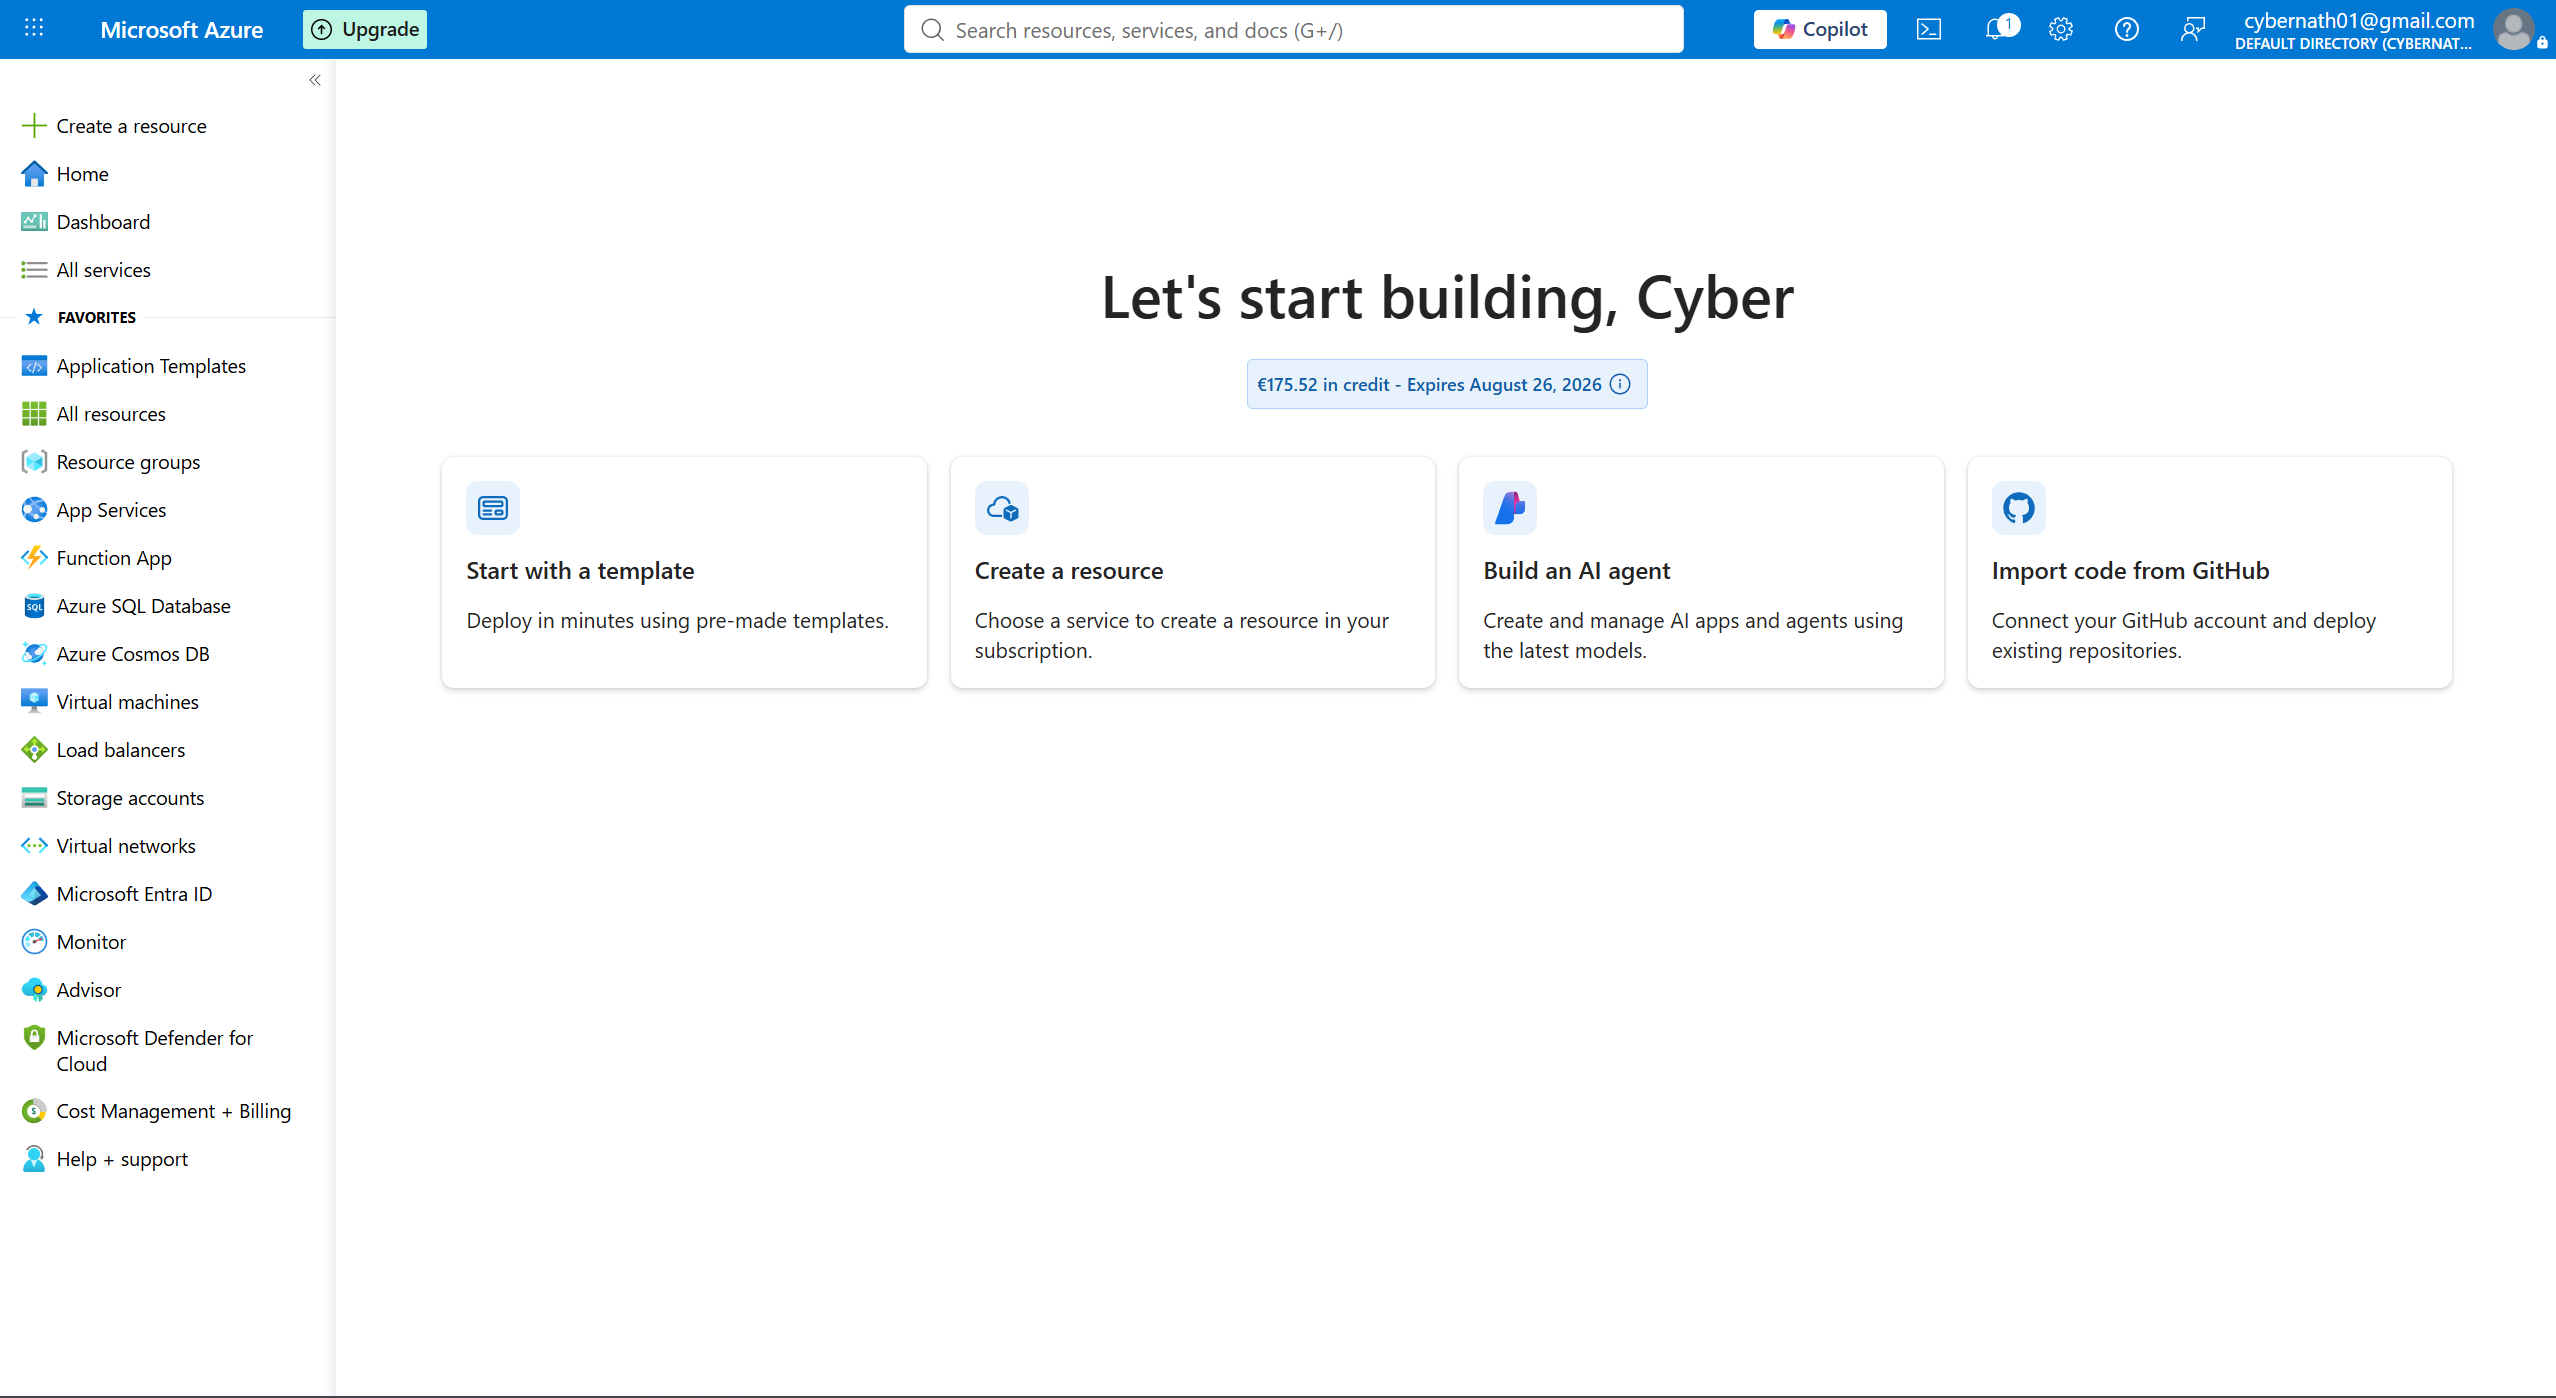2556x1398 pixels.
Task: Open All services label in the sidebar
Action: 104,270
